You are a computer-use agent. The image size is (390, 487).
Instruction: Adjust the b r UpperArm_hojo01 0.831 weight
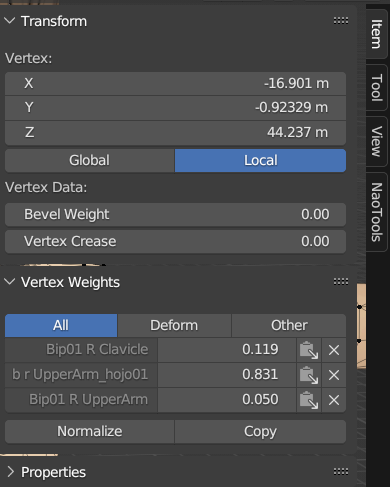[227, 375]
